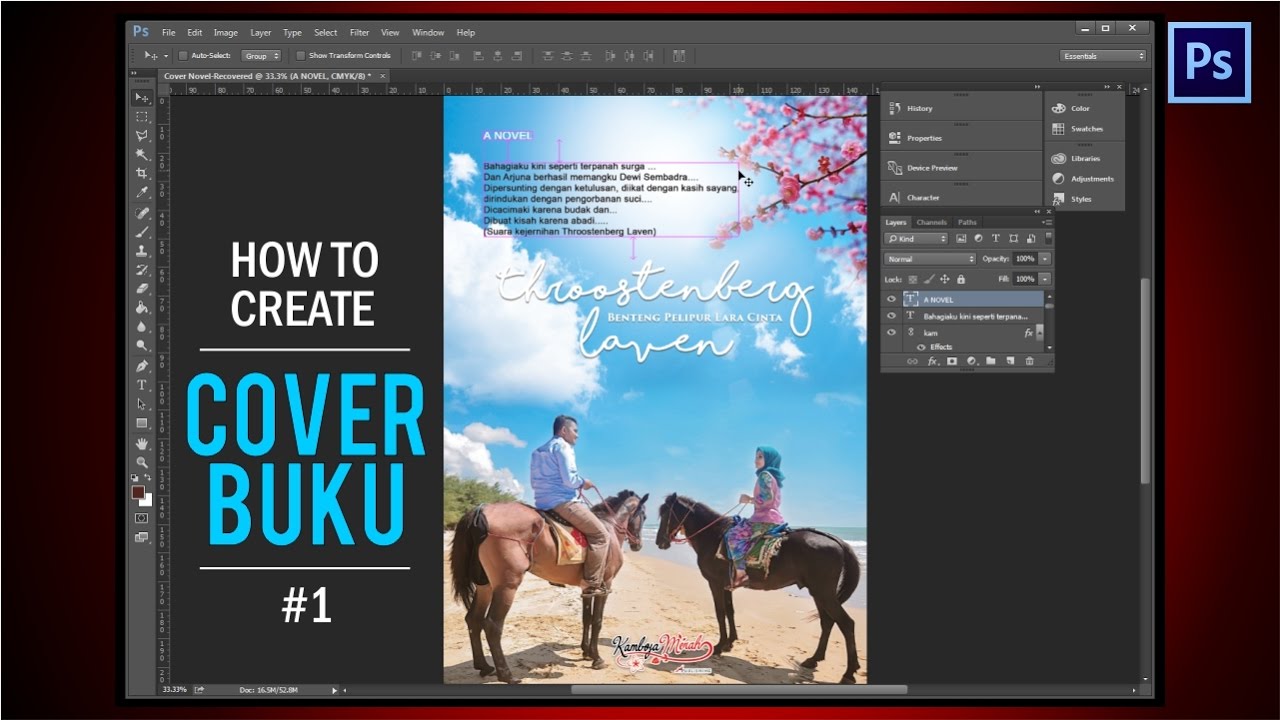Select the Paint Bucket tool
Viewport: 1280px width, 720px height.
click(142, 308)
